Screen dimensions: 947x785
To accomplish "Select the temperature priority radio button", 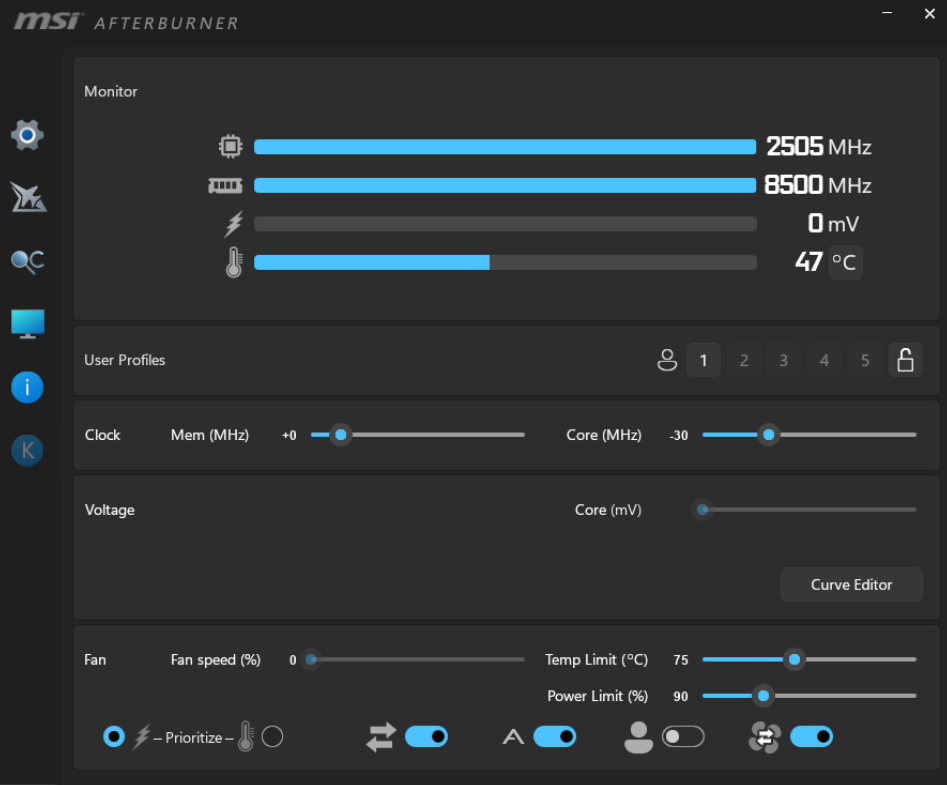I will pos(272,737).
